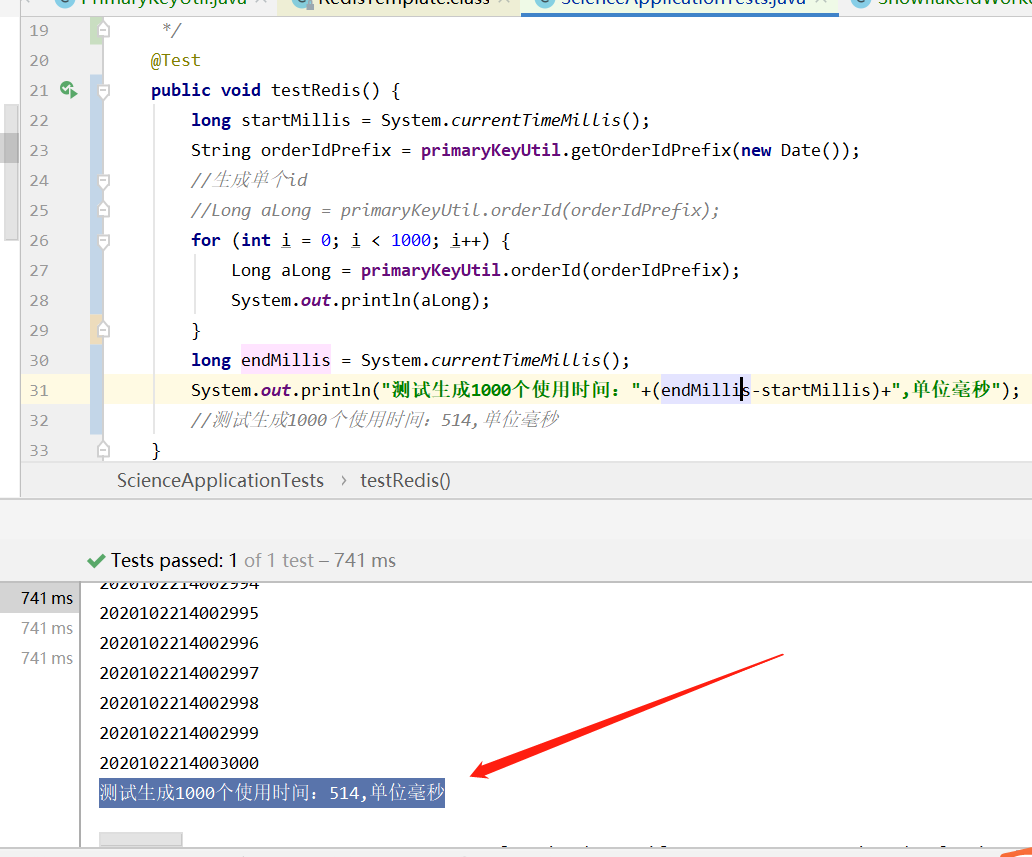
Task: Click the green Tests passed checkmark icon
Action: point(96,561)
